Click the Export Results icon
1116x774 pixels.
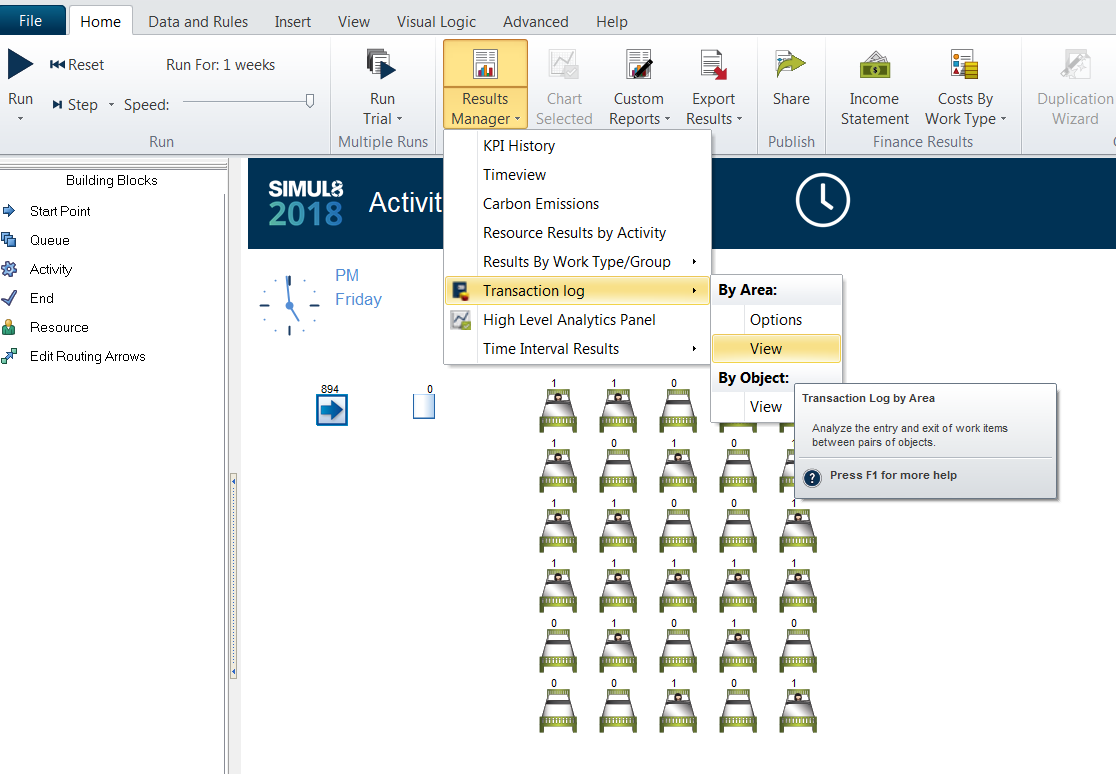pos(713,64)
